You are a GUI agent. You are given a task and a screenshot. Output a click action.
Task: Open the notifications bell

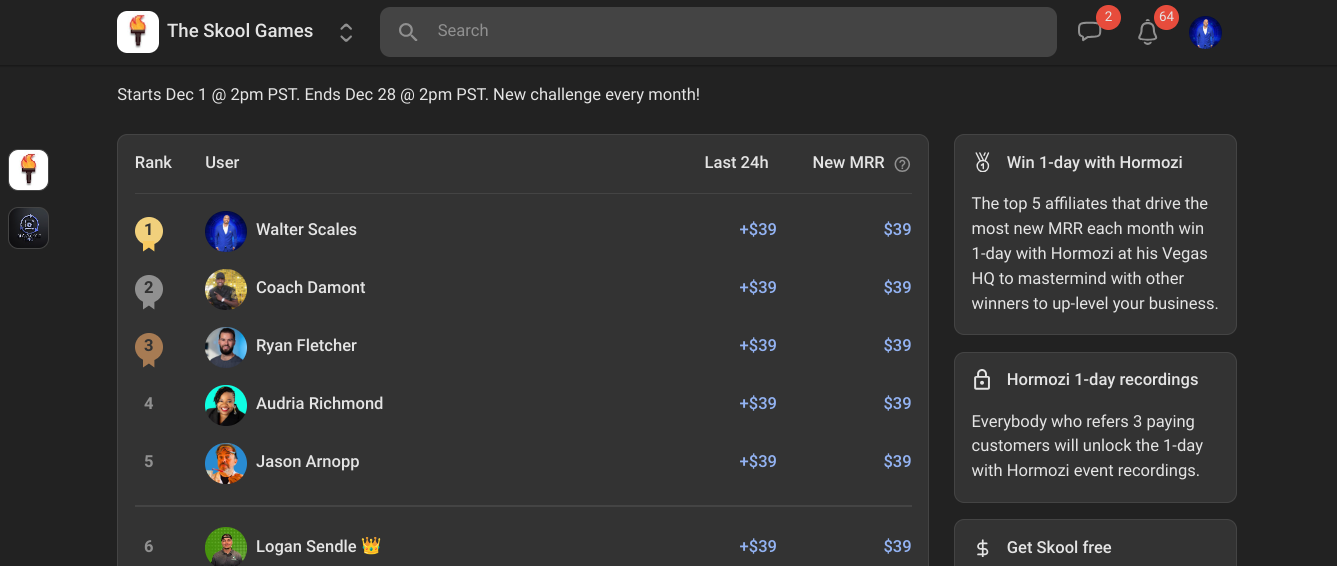pos(1148,32)
